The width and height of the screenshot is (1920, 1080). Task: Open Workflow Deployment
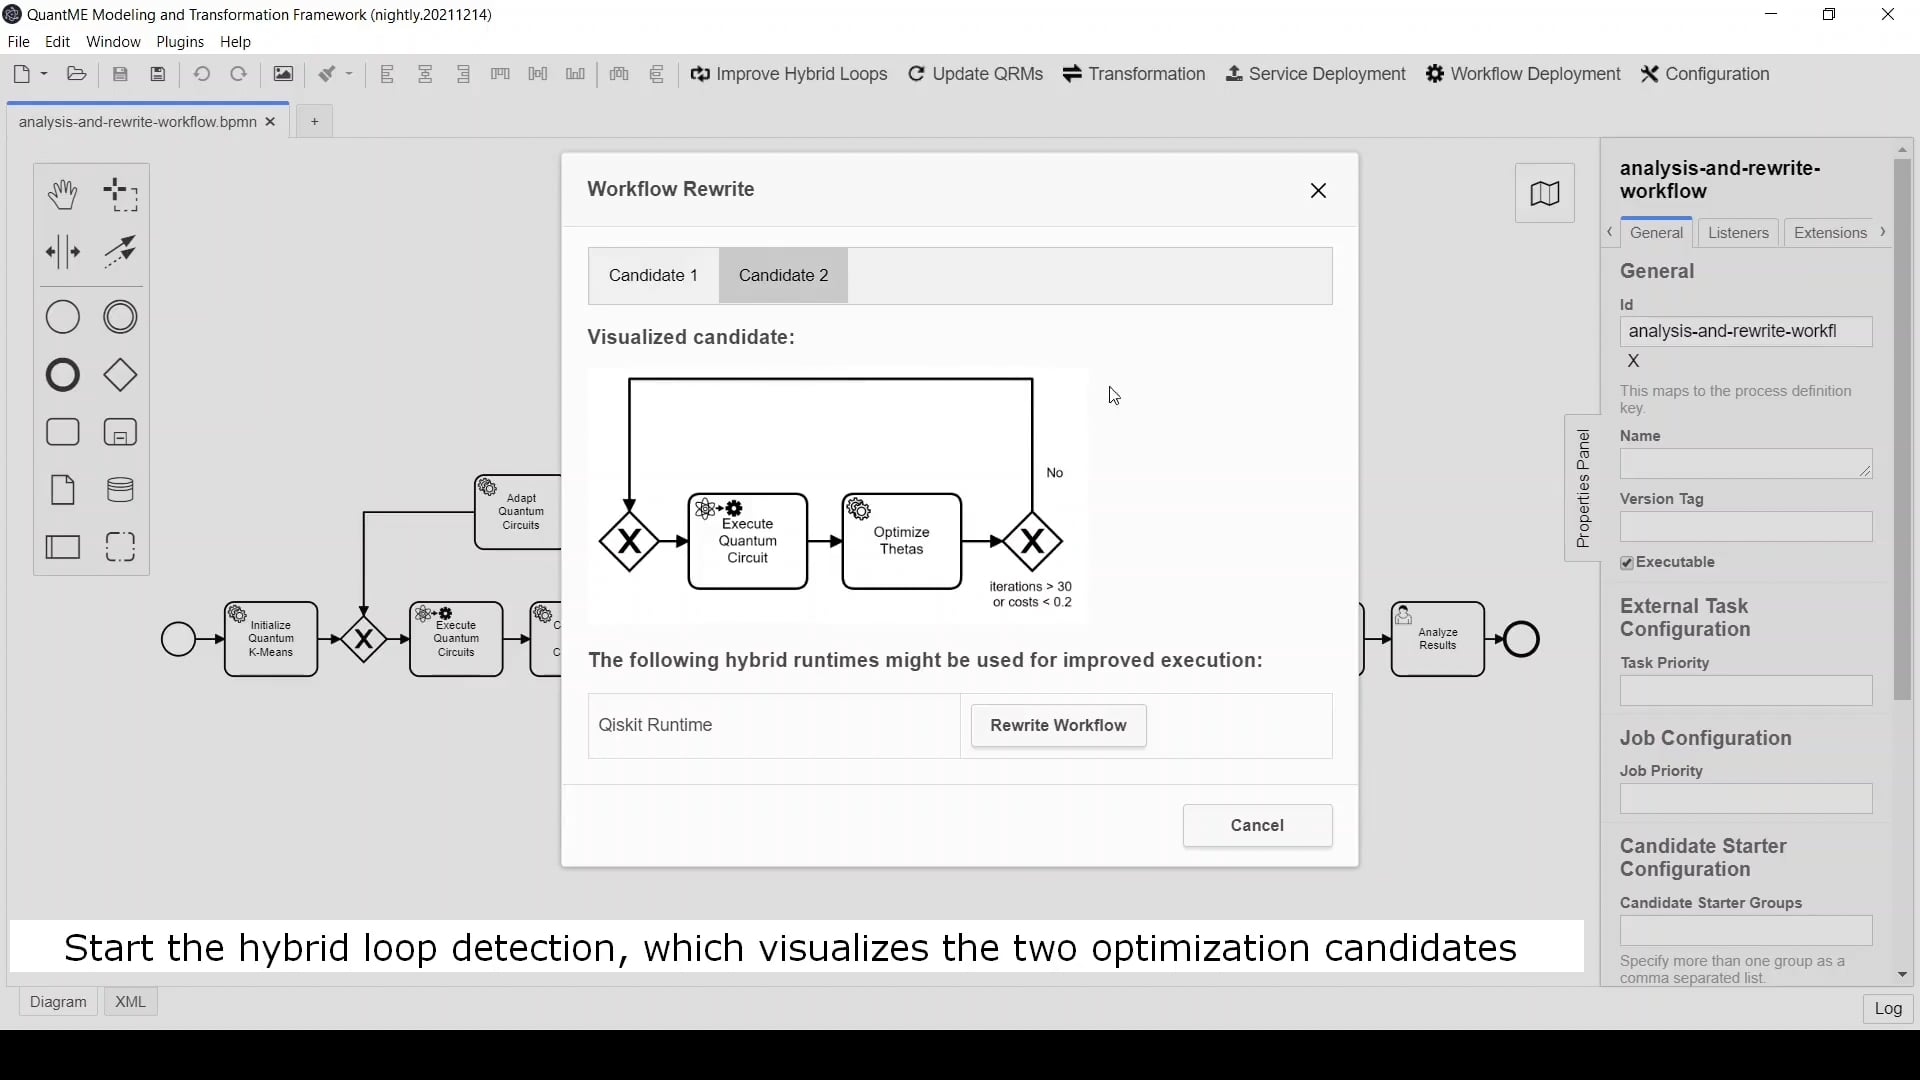[x=1522, y=73]
